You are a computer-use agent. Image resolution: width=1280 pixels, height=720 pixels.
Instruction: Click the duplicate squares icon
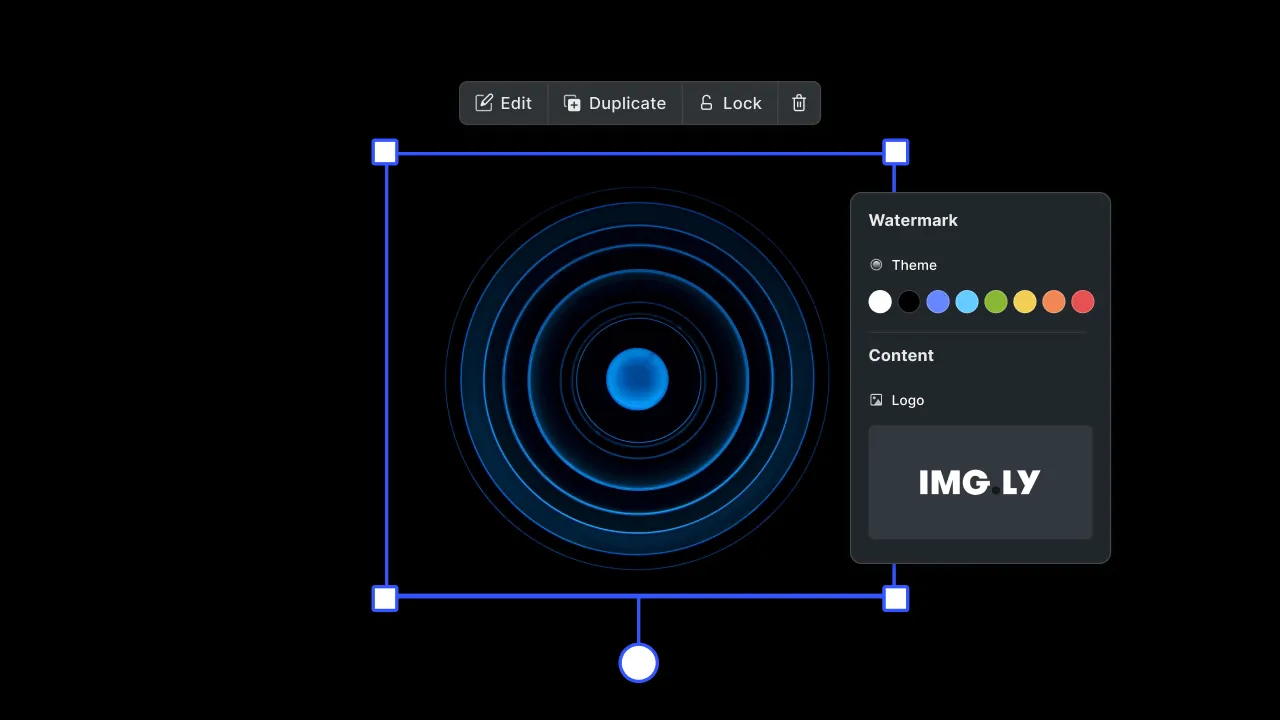tap(572, 103)
